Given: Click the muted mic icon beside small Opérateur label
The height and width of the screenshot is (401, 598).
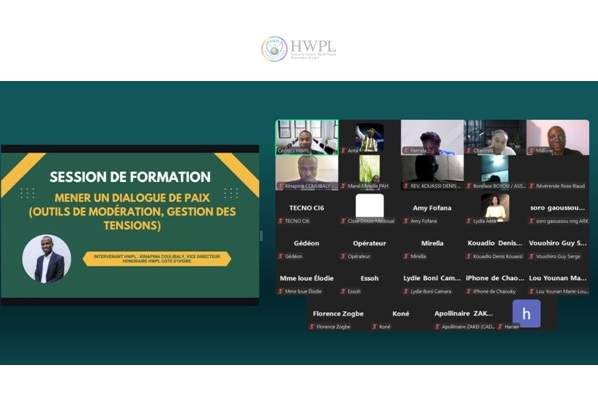Looking at the screenshot, I should pyautogui.click(x=344, y=256).
